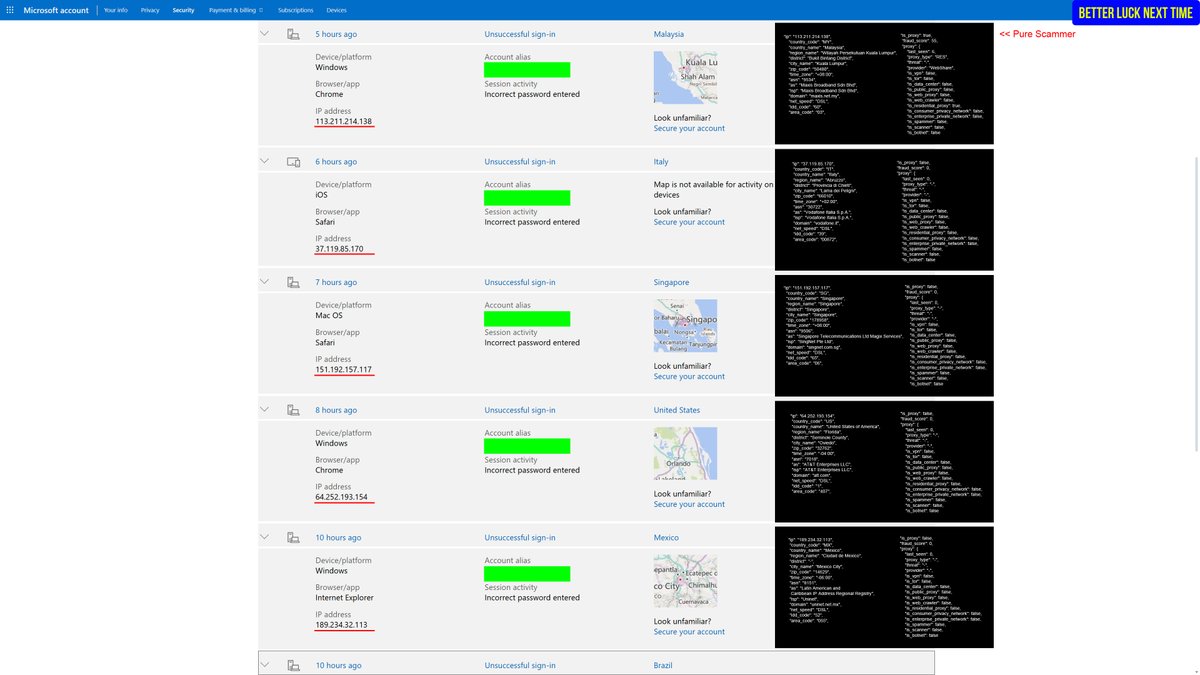Open the Kuala Lumpur map thumbnail
Image resolution: width=1200 pixels, height=675 pixels.
[x=685, y=78]
